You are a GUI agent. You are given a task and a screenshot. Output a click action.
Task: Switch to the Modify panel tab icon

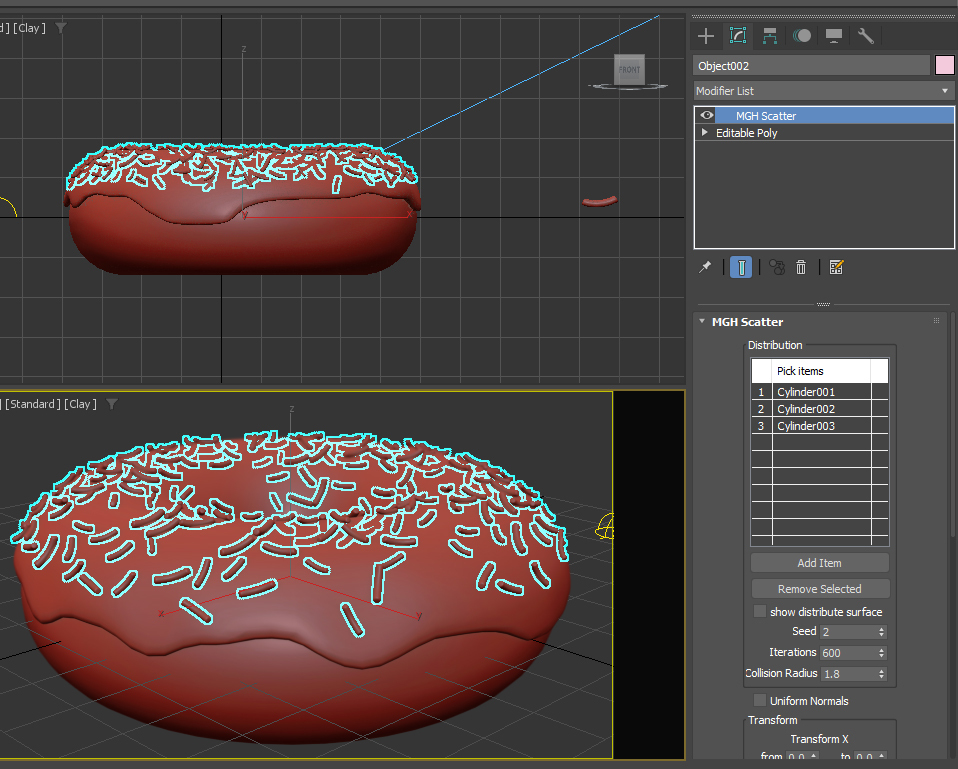point(738,36)
